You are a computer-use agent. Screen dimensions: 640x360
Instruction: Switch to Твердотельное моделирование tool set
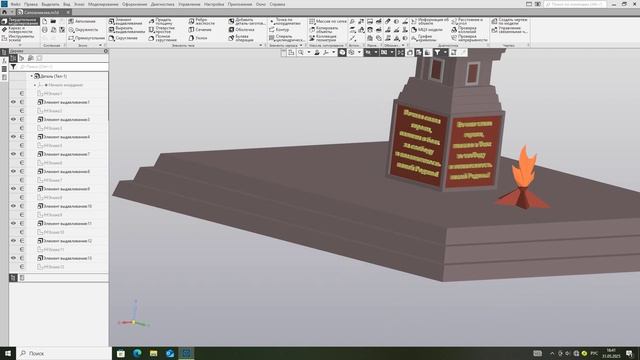point(20,21)
